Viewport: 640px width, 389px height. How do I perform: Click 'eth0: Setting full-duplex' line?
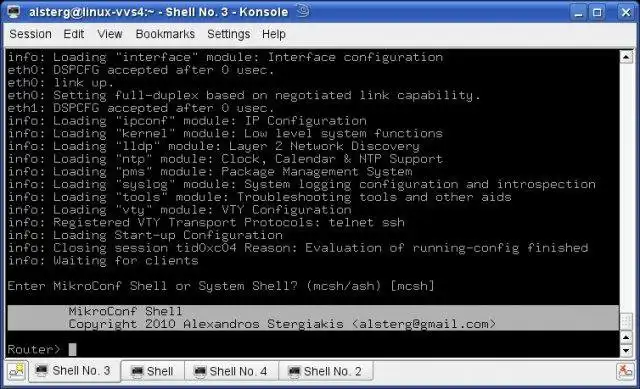coord(244,96)
